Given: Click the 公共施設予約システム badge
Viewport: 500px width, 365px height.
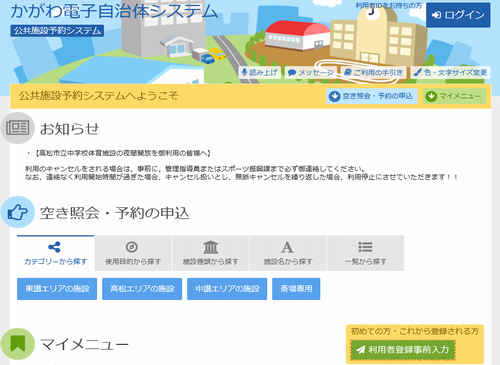Looking at the screenshot, I should (57, 31).
